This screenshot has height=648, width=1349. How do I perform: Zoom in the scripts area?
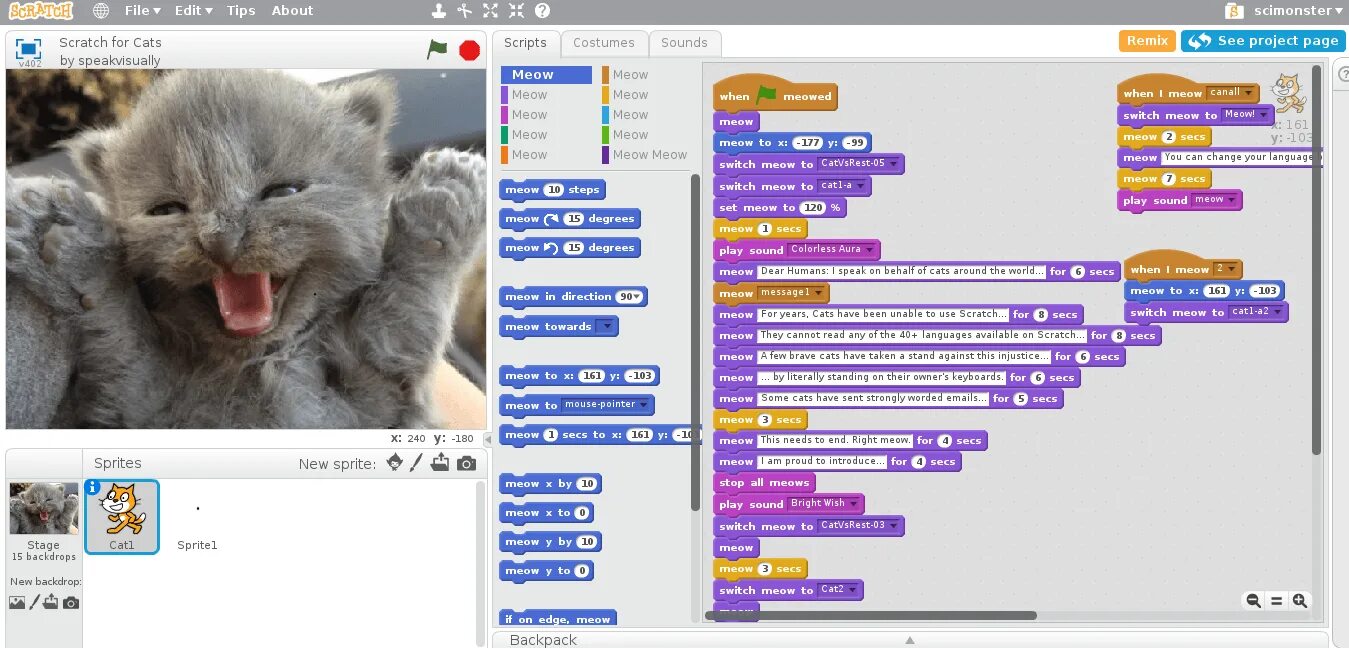point(1300,601)
